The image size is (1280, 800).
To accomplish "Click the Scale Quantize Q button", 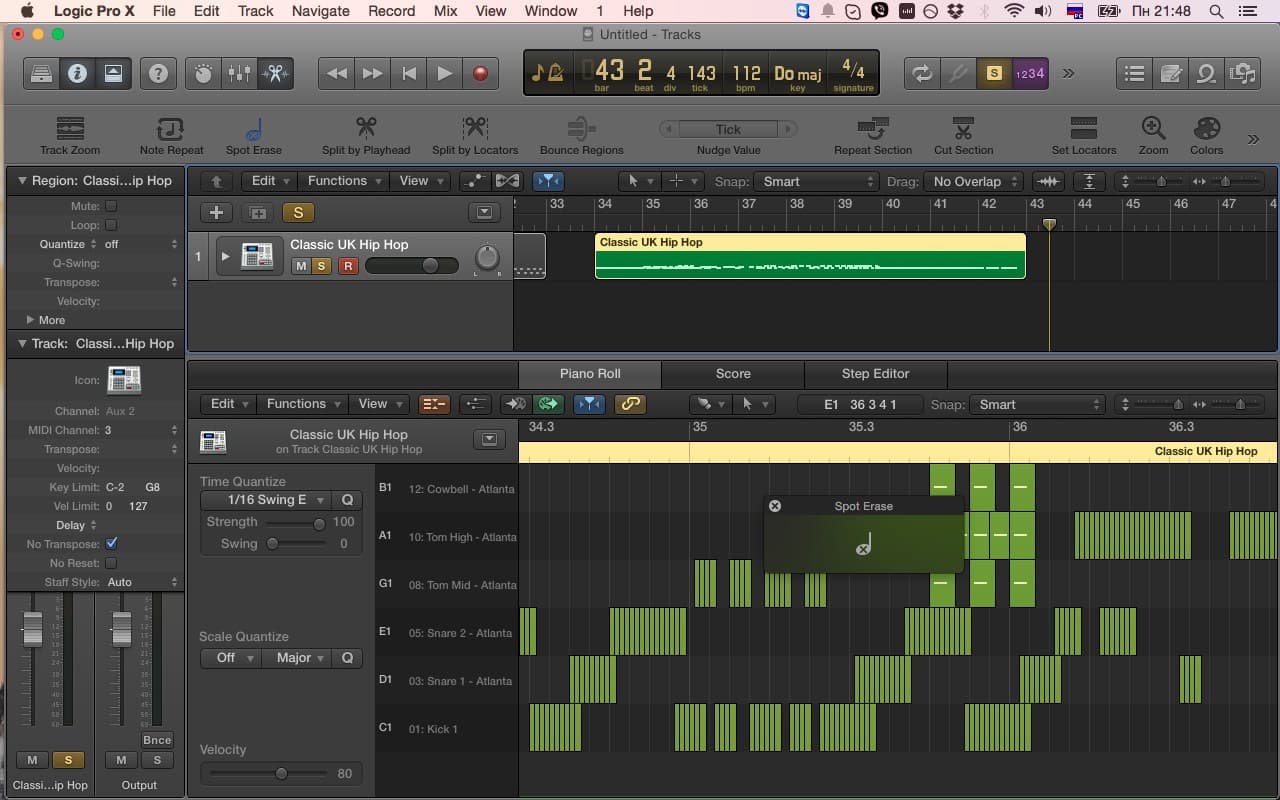I will [348, 658].
